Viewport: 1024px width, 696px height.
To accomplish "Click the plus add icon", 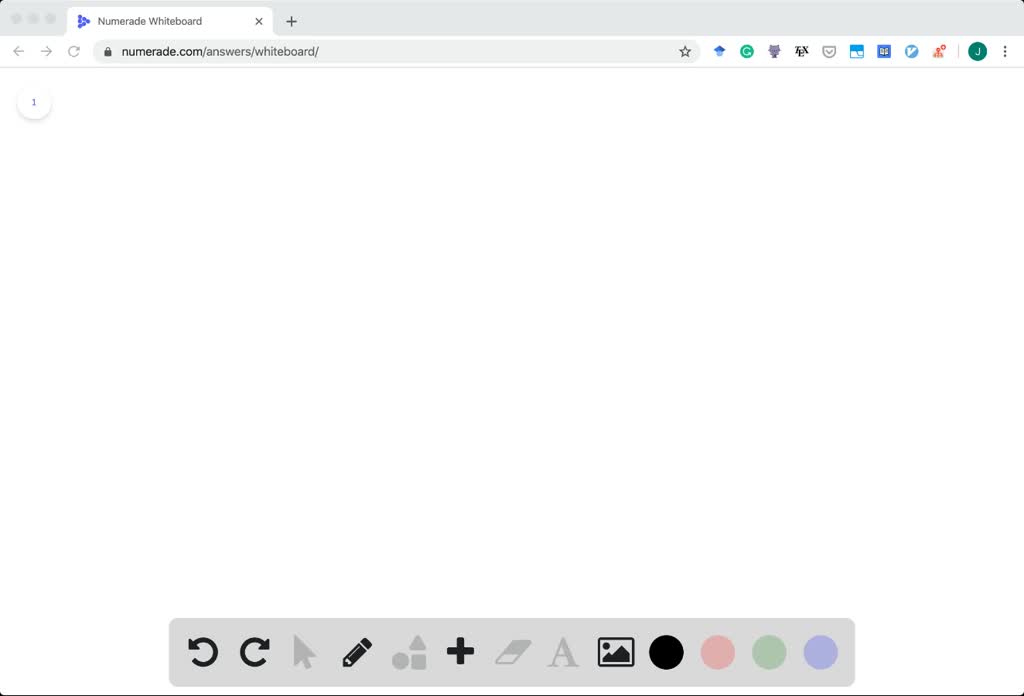I will click(x=460, y=652).
